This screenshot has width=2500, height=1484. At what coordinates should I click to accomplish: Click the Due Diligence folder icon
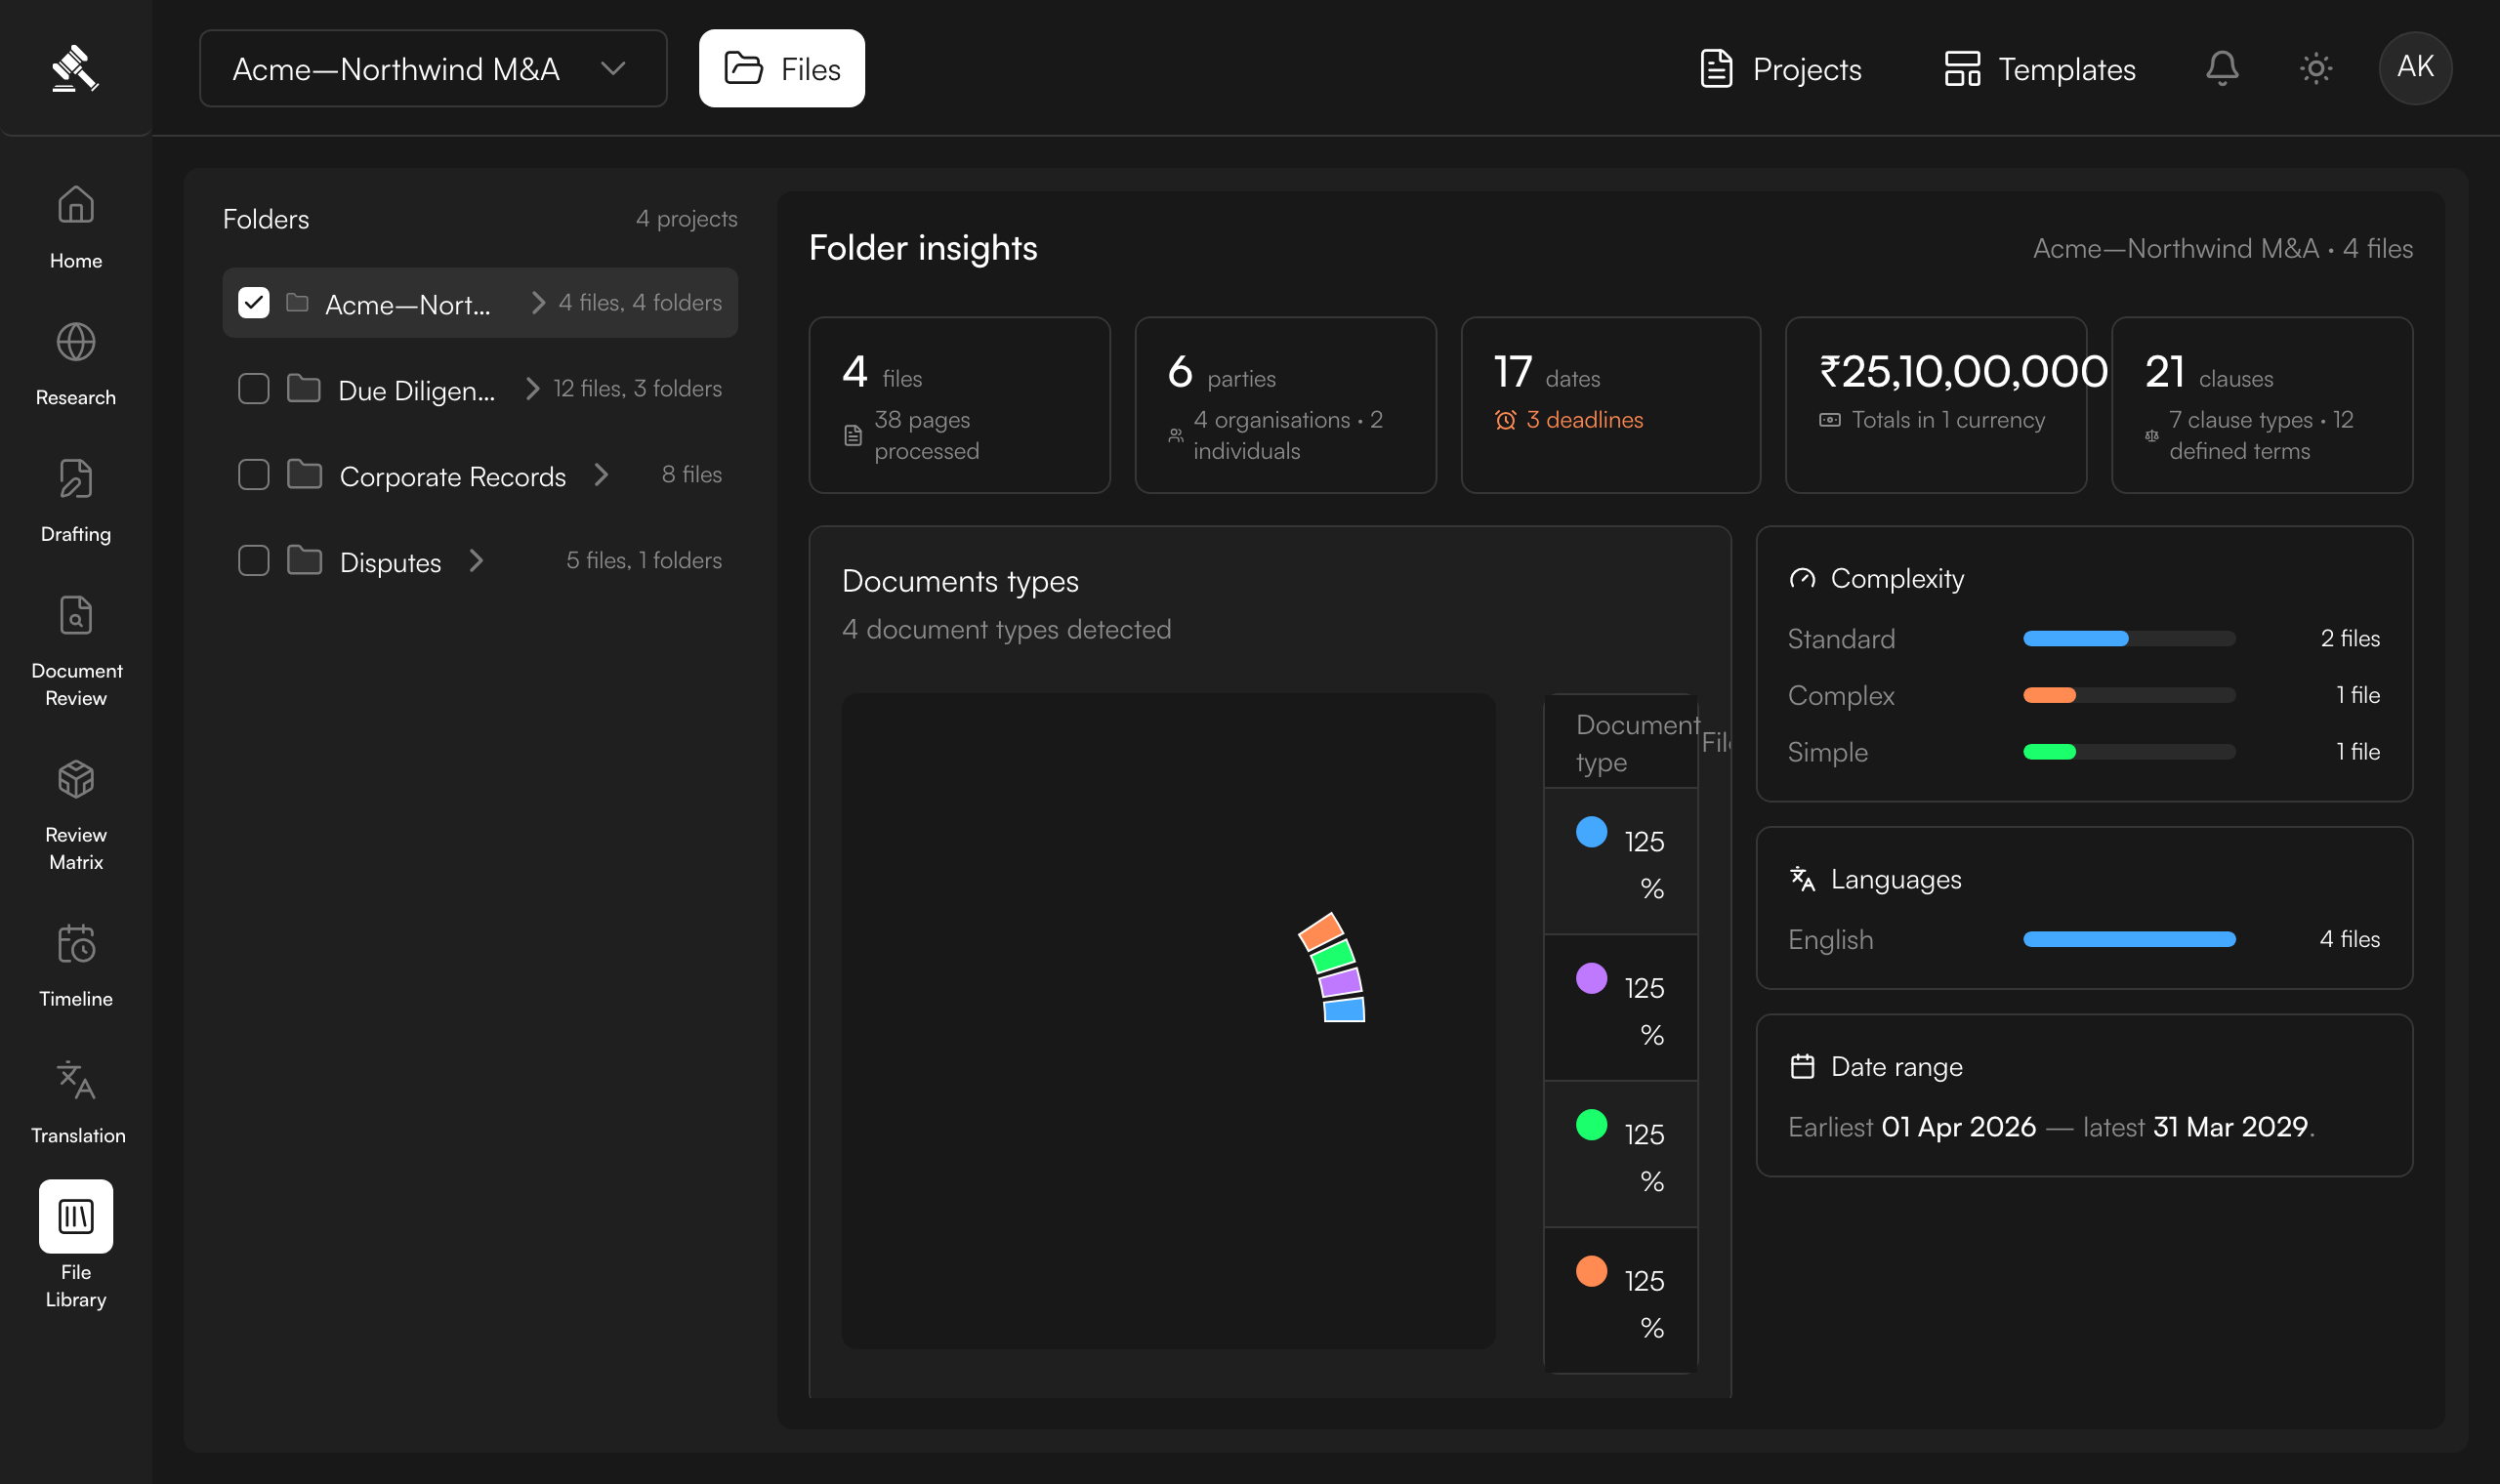tap(304, 388)
